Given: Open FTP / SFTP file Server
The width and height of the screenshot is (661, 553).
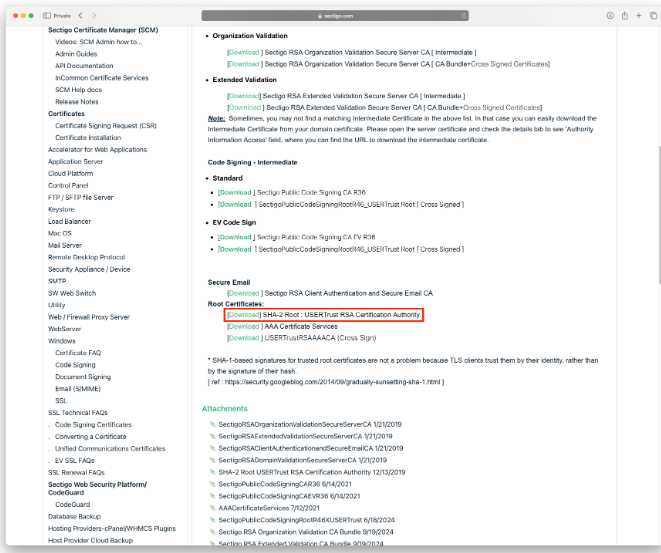Looking at the screenshot, I should click(x=81, y=198).
